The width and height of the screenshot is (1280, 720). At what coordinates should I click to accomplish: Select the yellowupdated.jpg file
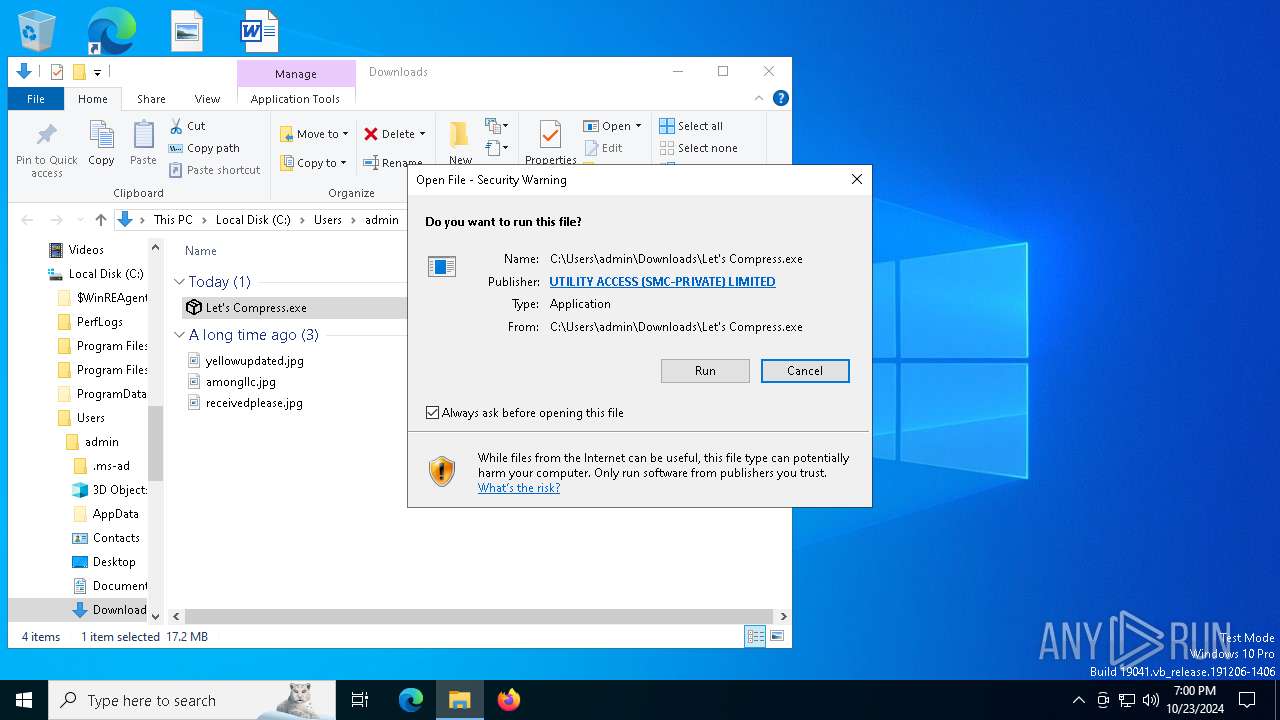coord(254,360)
